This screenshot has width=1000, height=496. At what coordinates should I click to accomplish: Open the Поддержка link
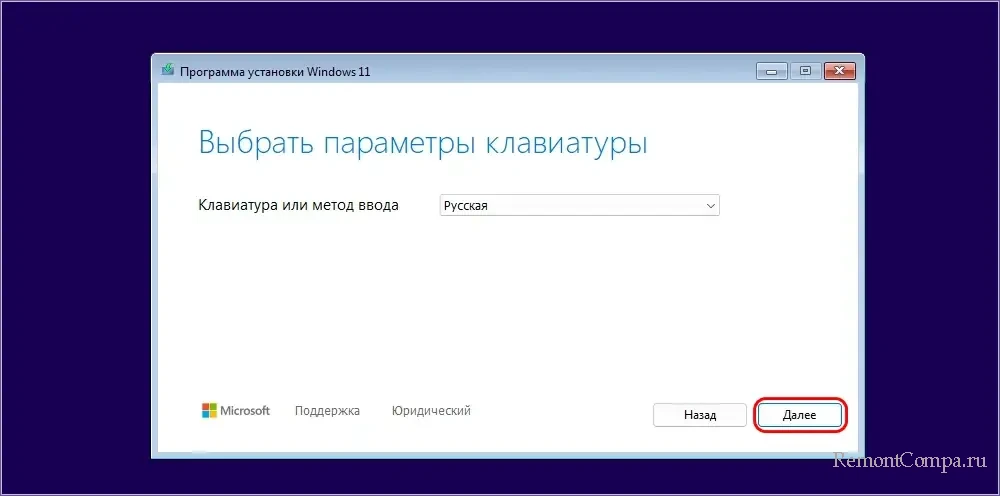327,411
